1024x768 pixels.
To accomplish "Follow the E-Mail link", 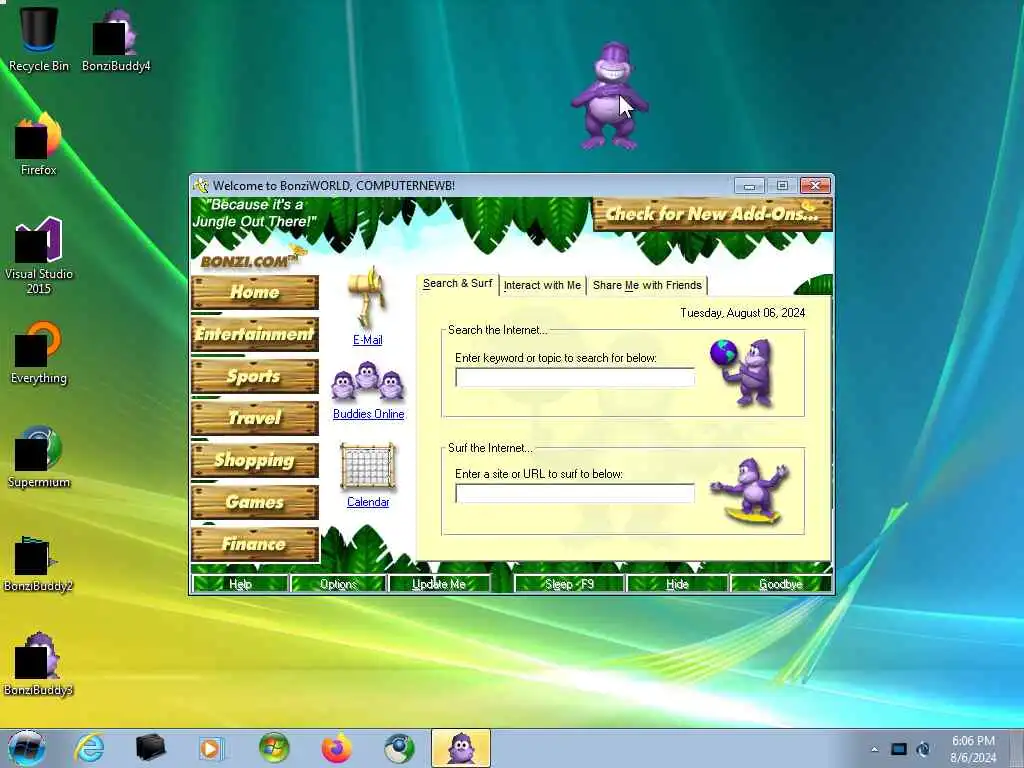I will (368, 340).
